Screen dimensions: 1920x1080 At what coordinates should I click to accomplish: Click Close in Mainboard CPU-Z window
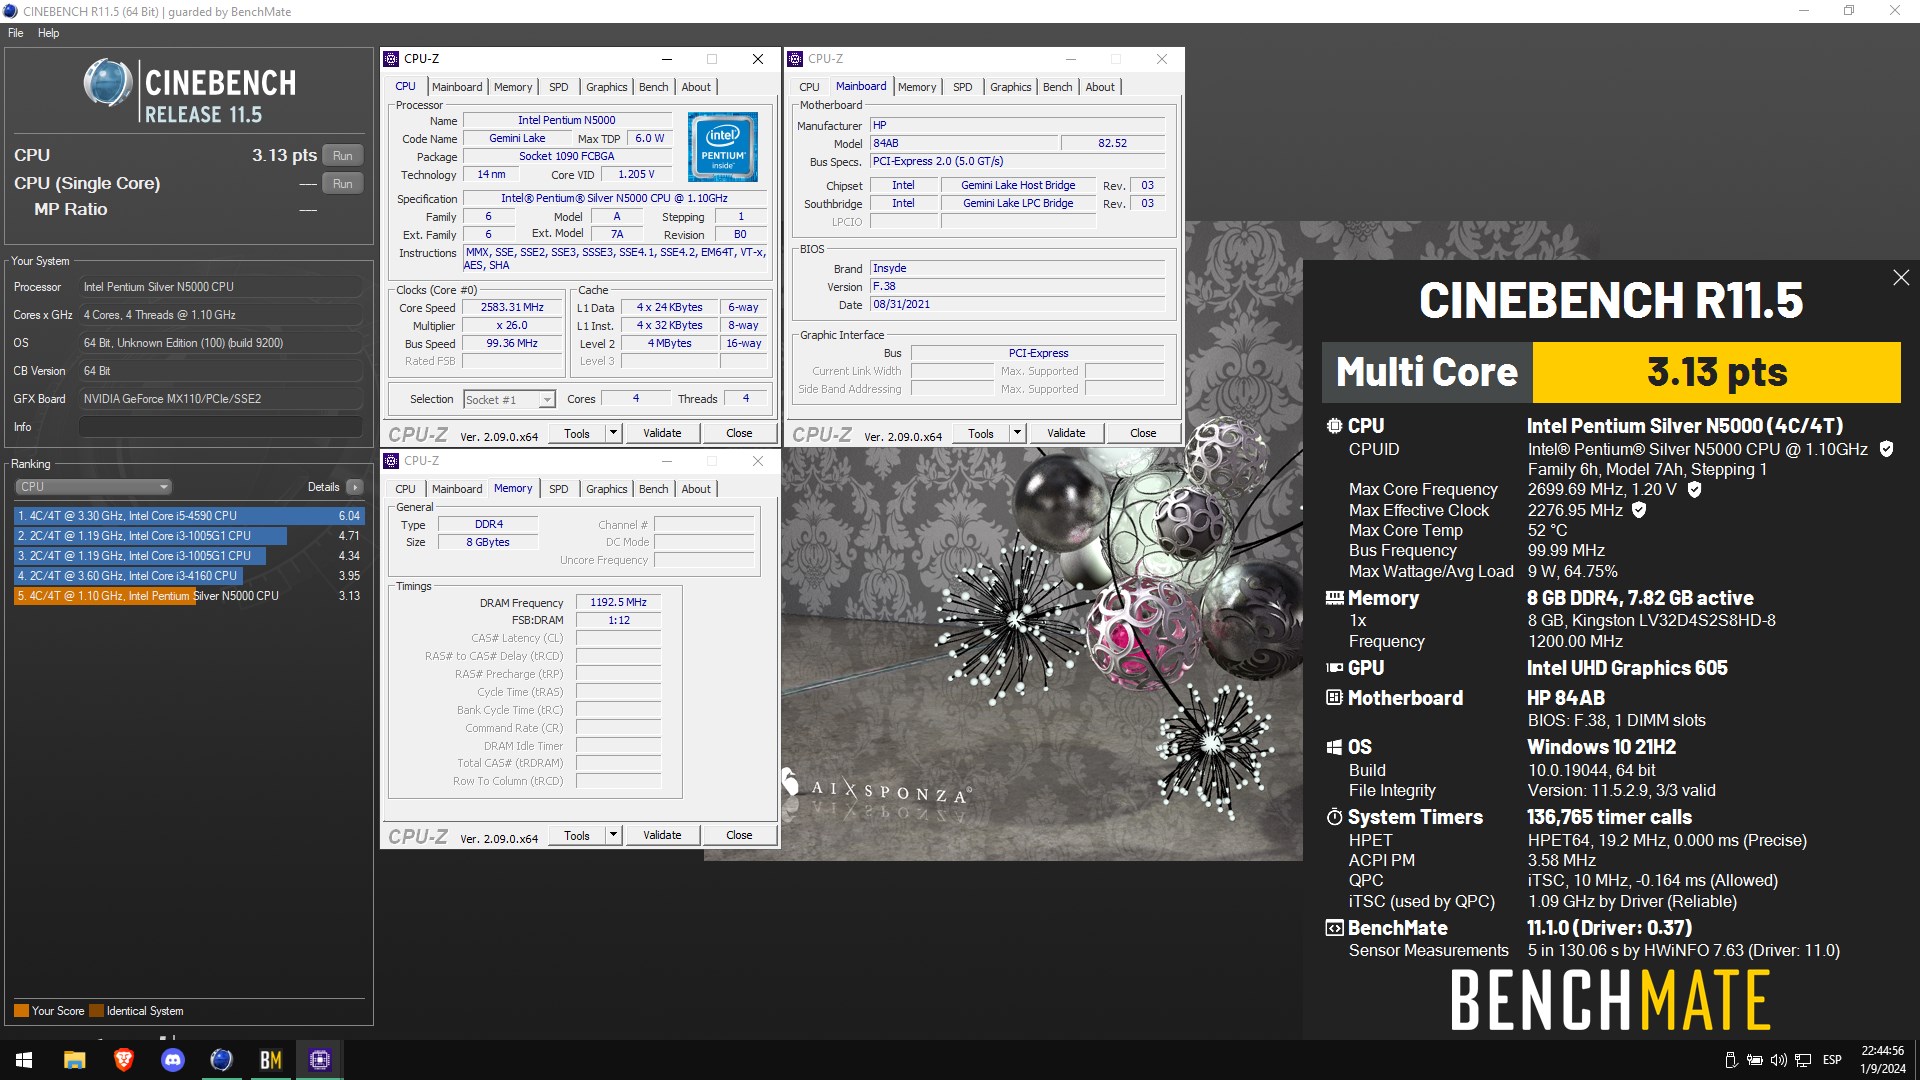1143,433
